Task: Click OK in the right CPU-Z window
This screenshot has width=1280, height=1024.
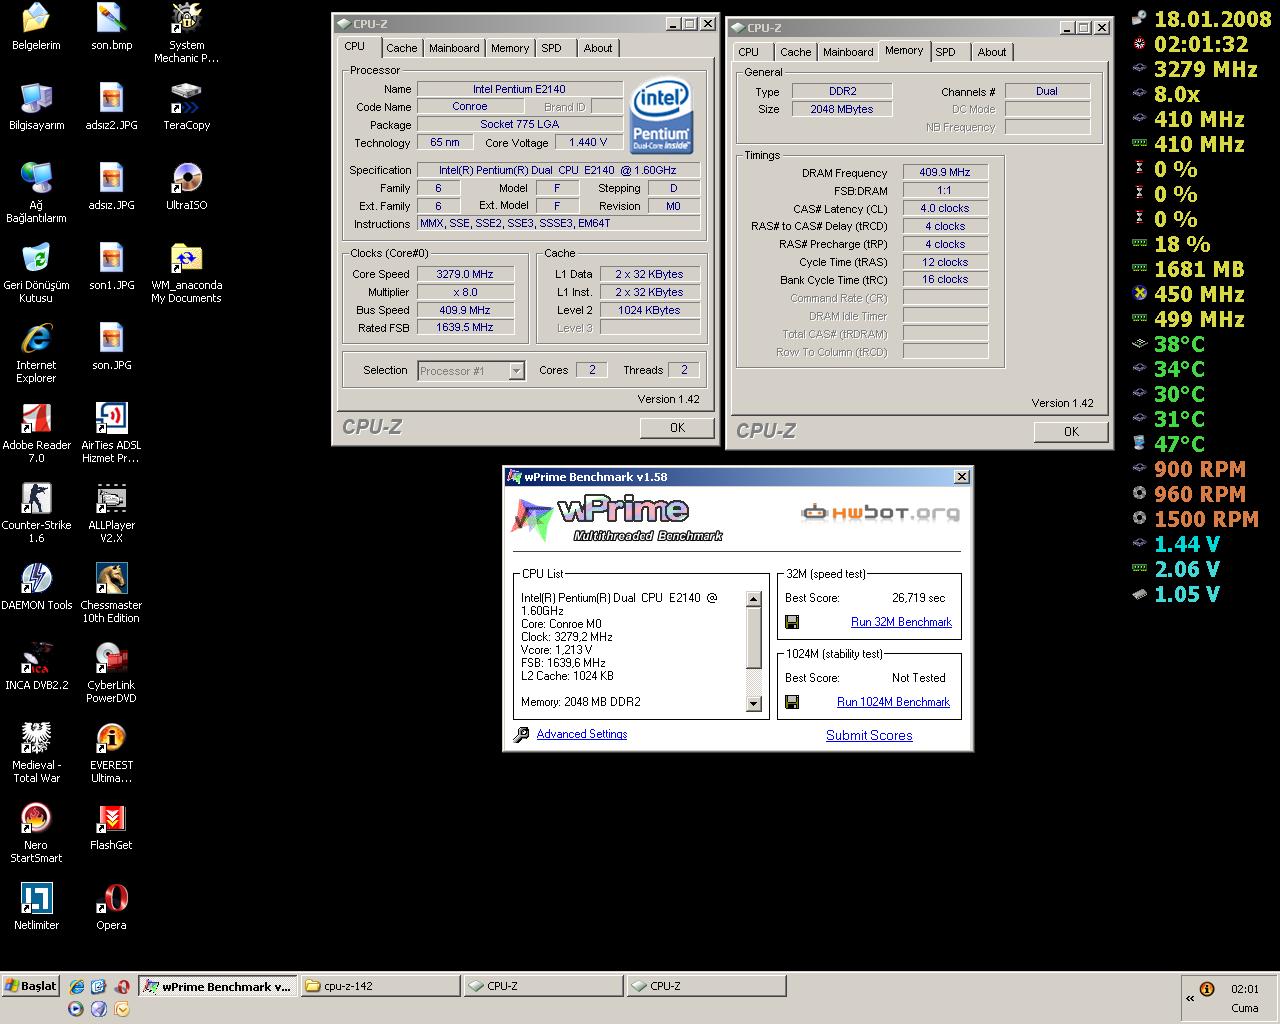Action: 1071,431
